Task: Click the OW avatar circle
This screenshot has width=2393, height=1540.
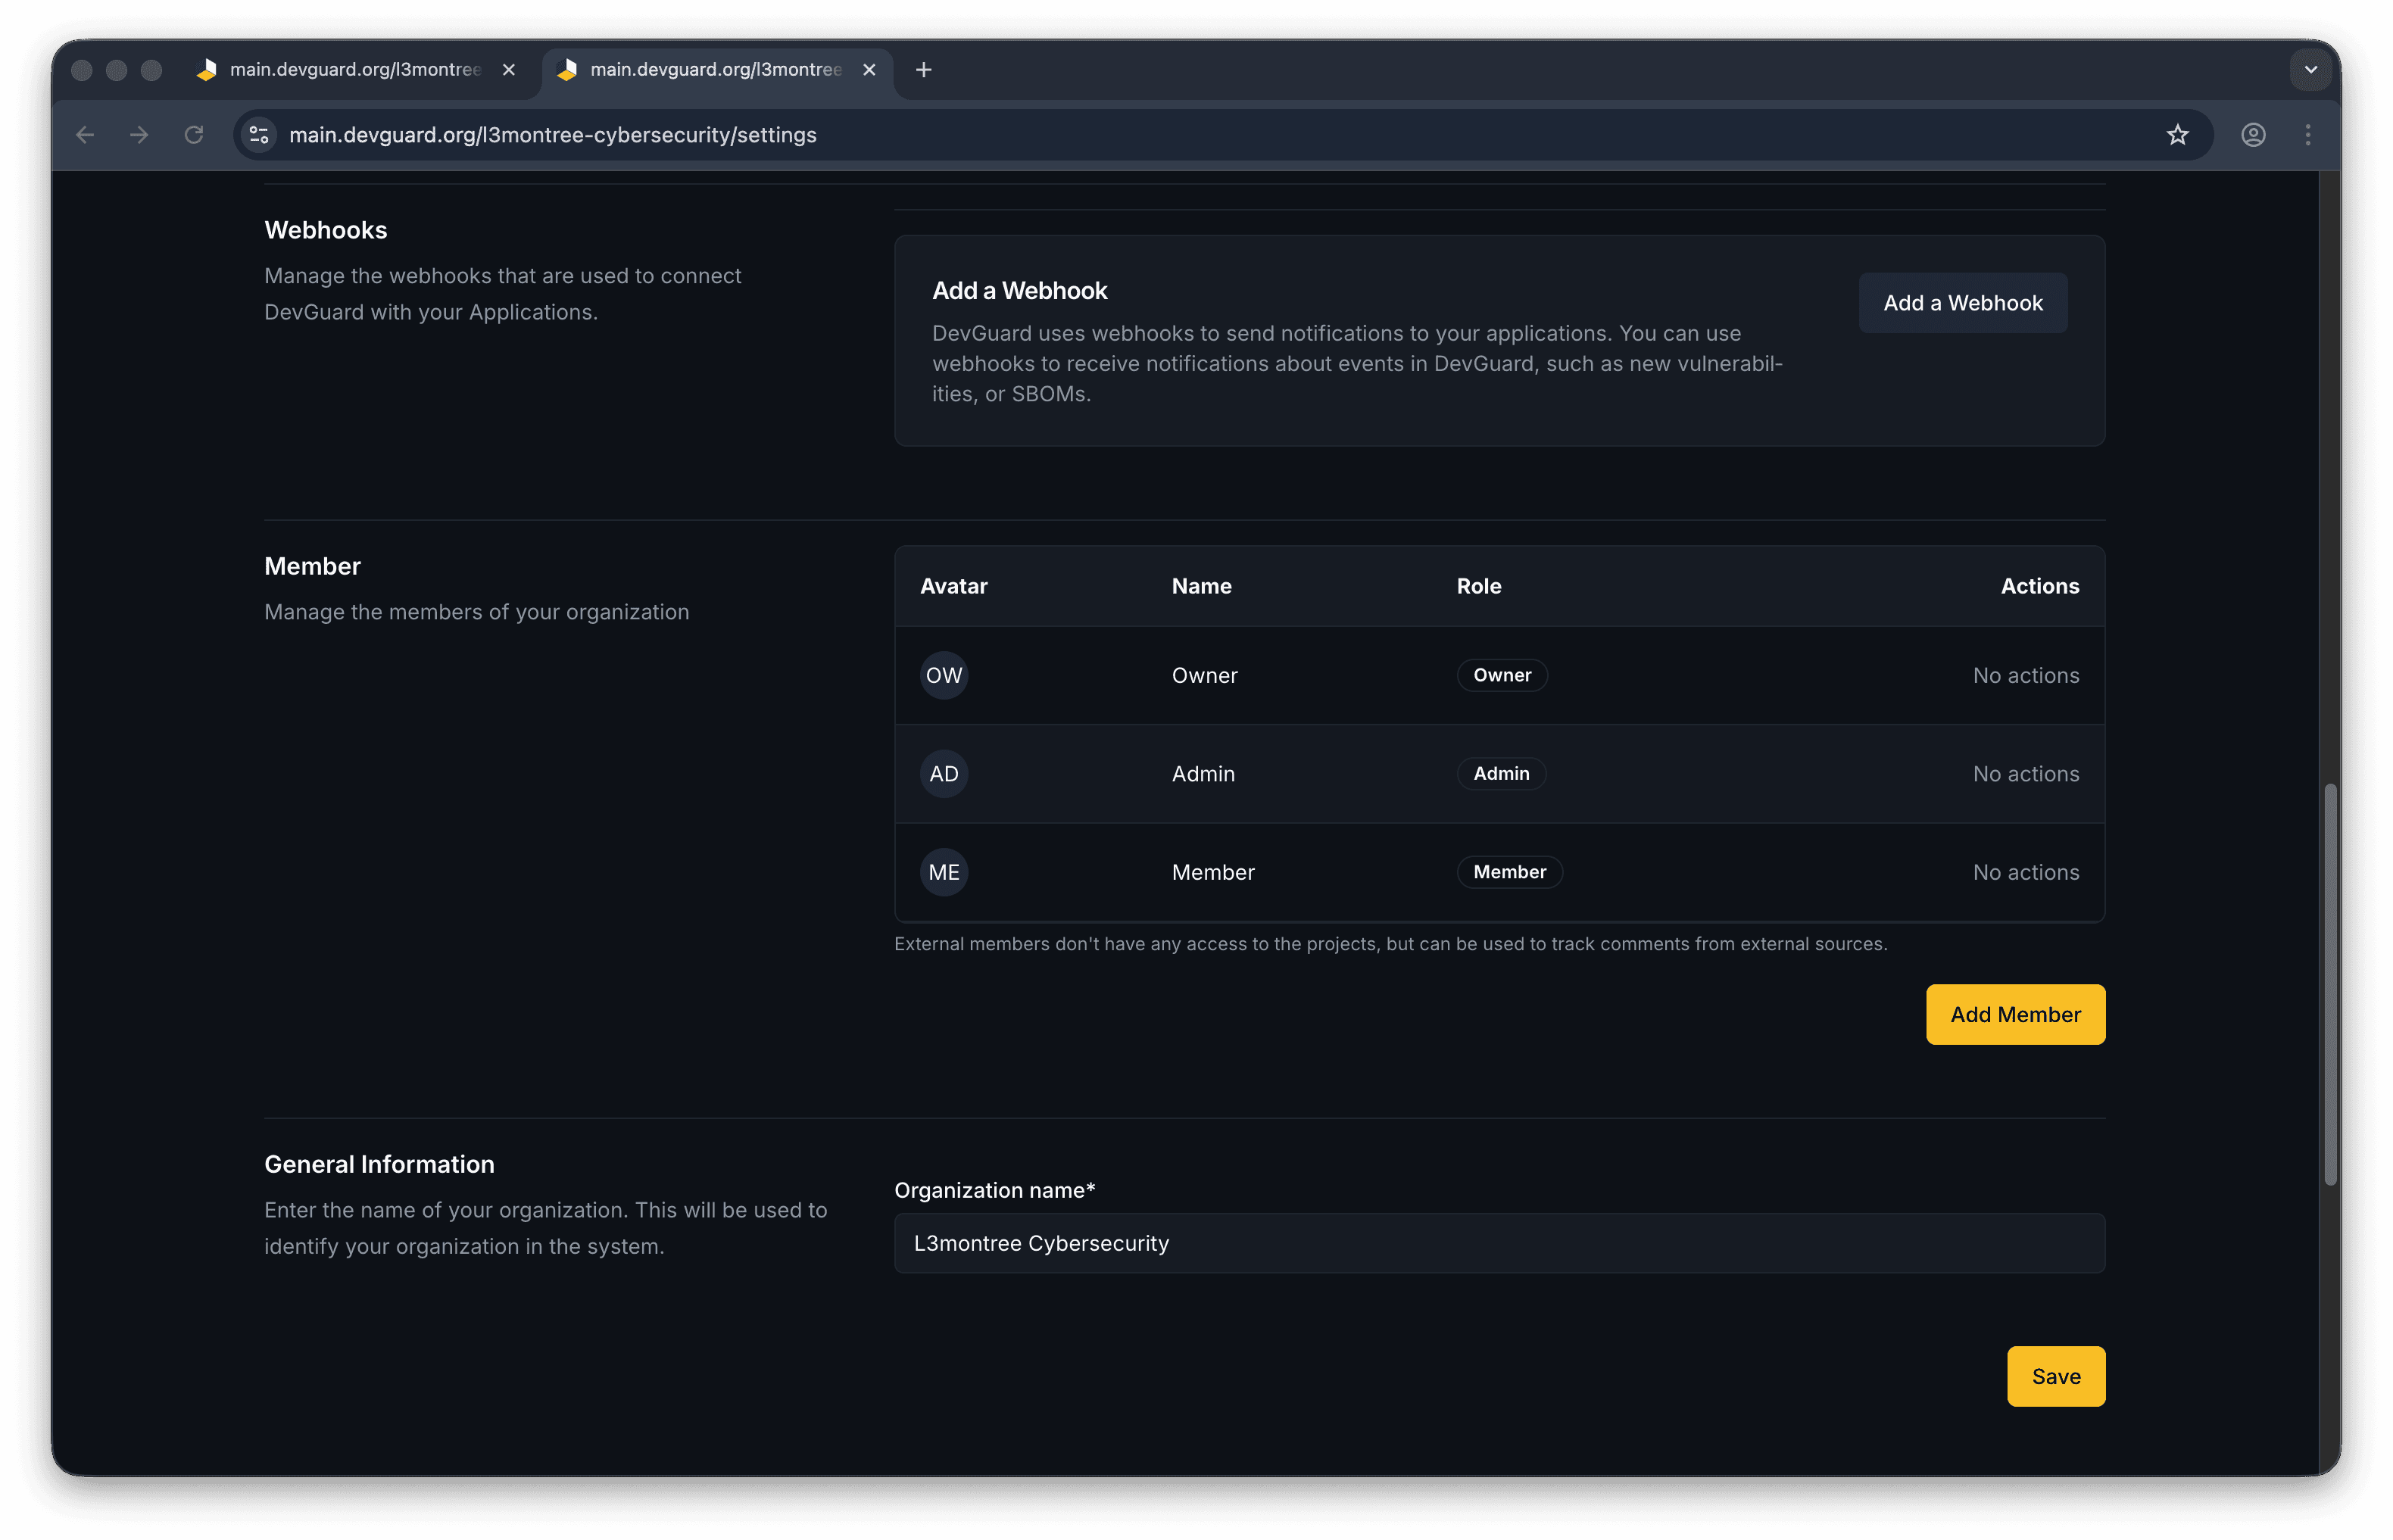Action: 943,676
